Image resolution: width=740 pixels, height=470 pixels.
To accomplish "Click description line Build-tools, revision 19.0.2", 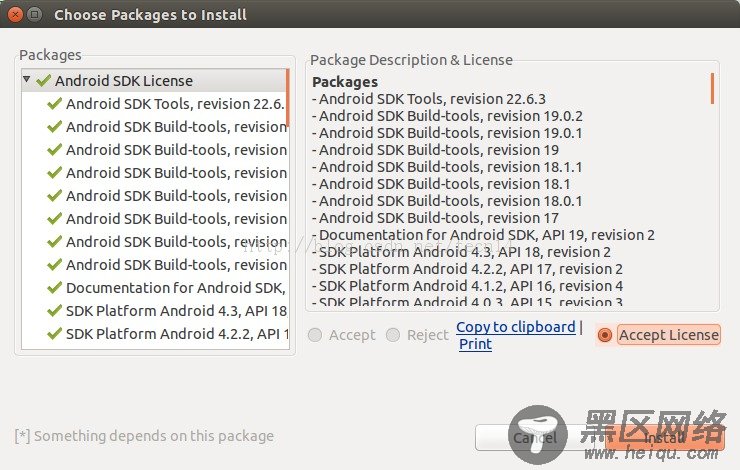I will pyautogui.click(x=447, y=116).
